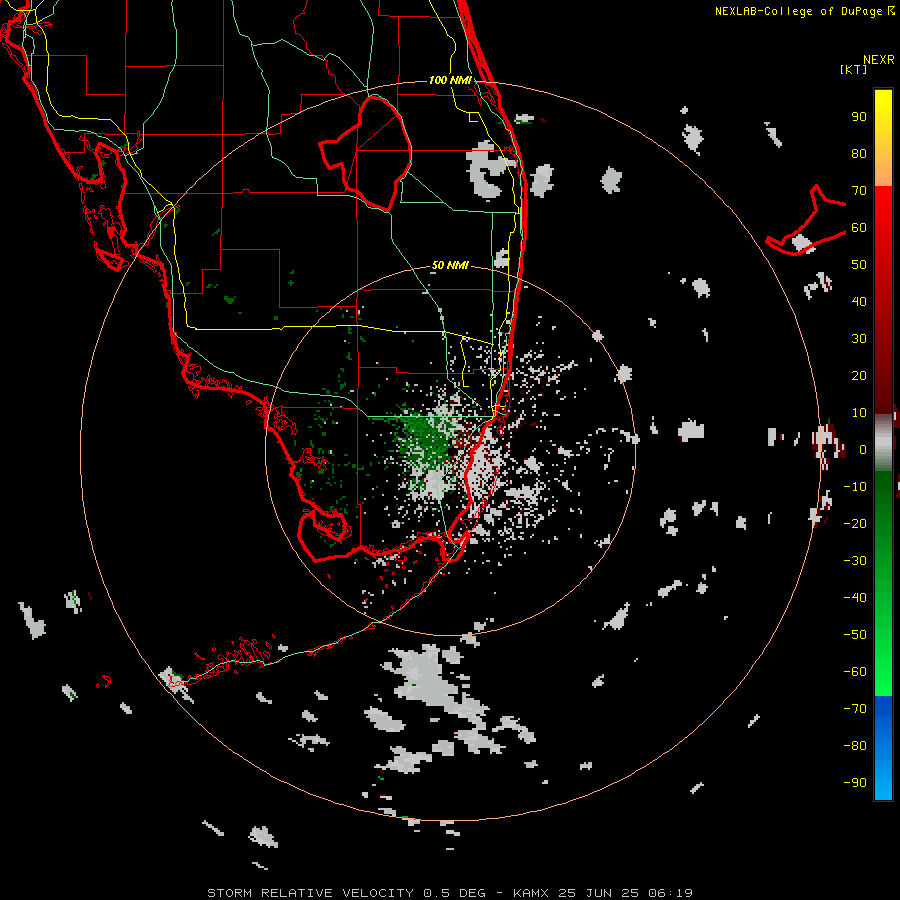
Task: Click the 50 NMI range ring label
Action: [x=450, y=265]
